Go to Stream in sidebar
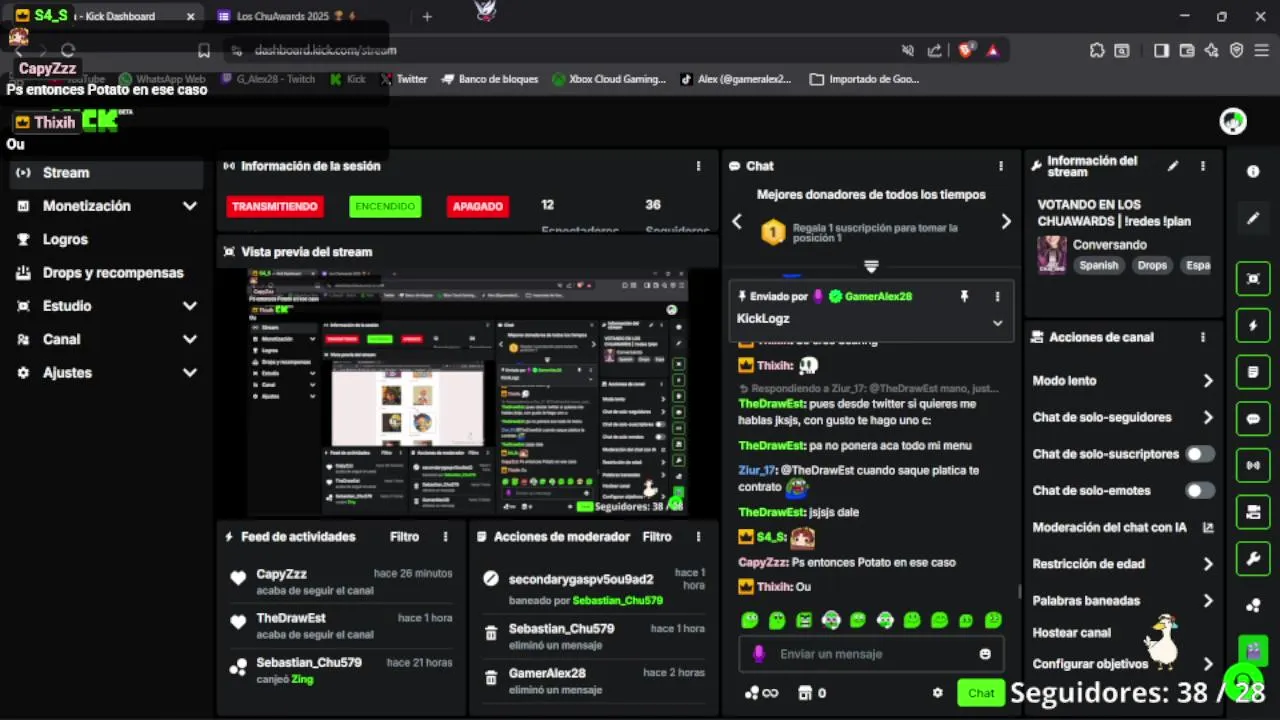The image size is (1280, 720). tap(106, 173)
